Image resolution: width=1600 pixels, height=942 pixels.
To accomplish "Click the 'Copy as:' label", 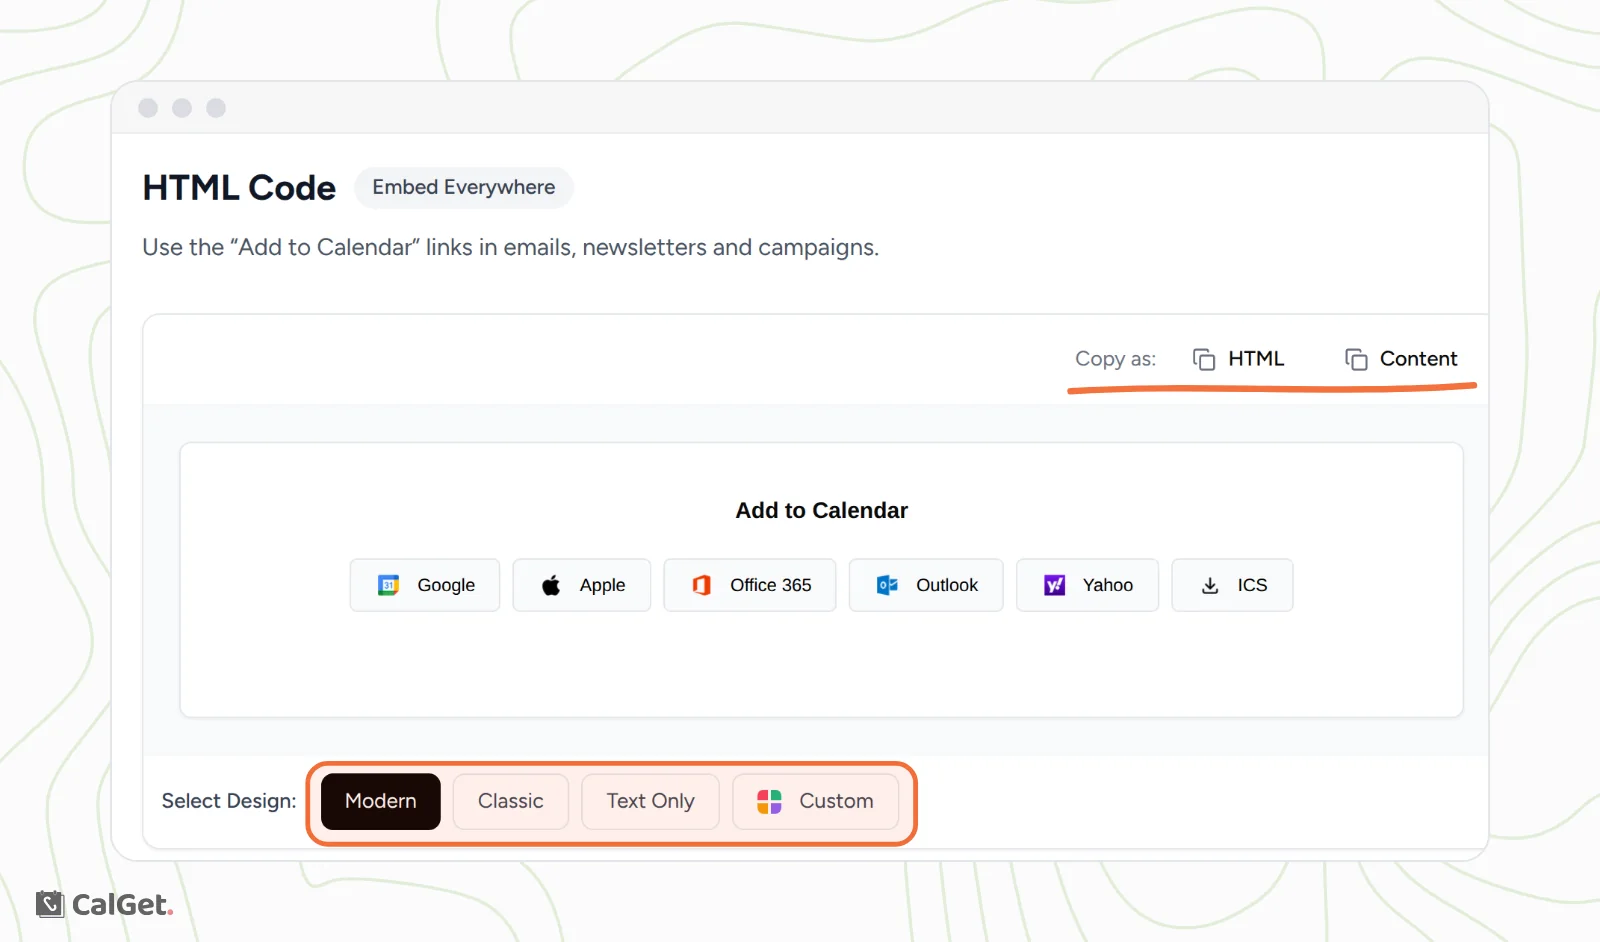I will point(1115,359).
